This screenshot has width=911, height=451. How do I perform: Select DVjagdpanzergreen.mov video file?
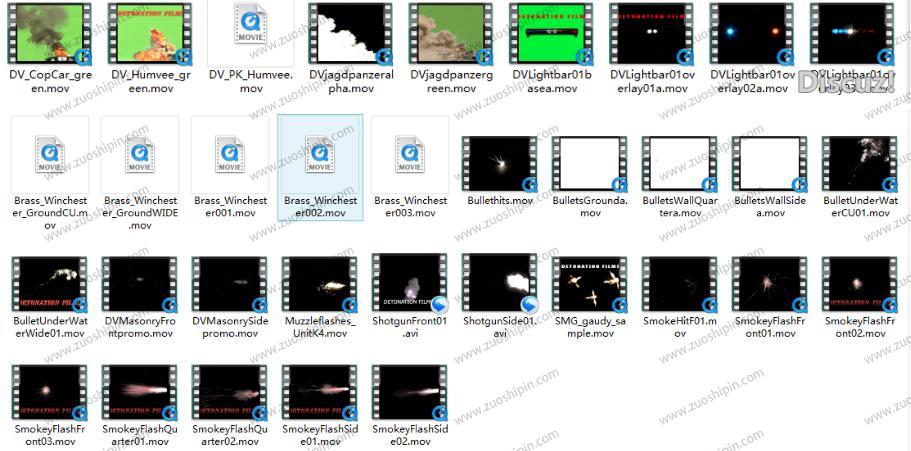click(410, 33)
